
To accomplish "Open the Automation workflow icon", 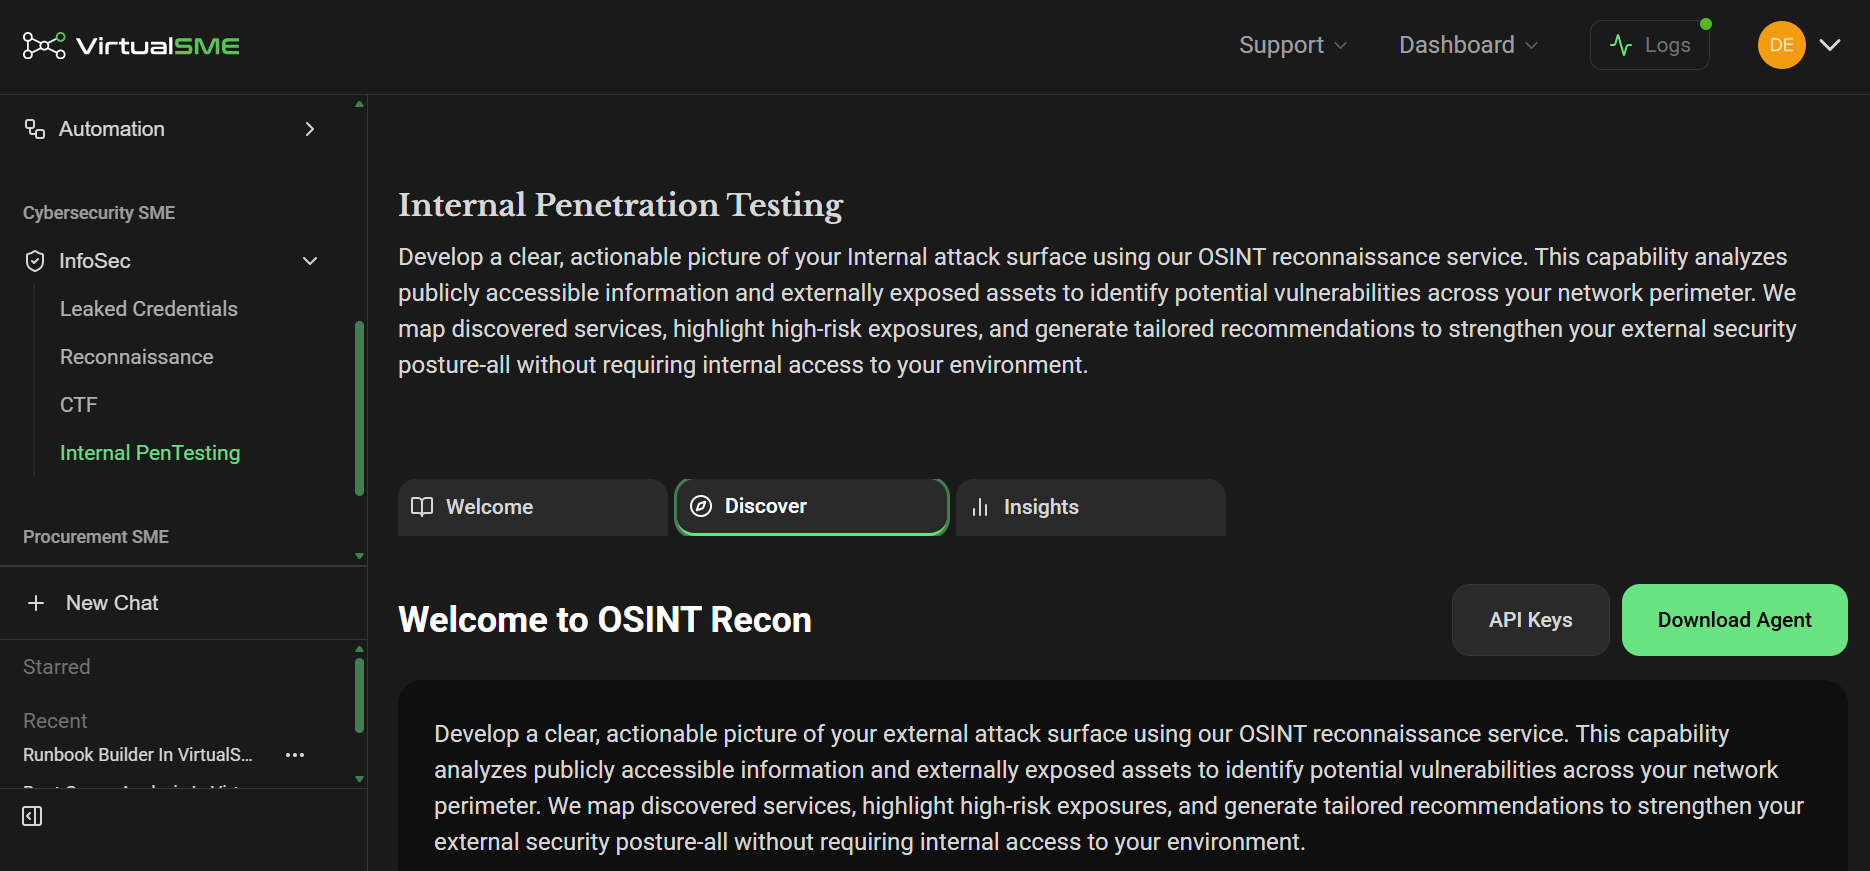I will (x=35, y=129).
